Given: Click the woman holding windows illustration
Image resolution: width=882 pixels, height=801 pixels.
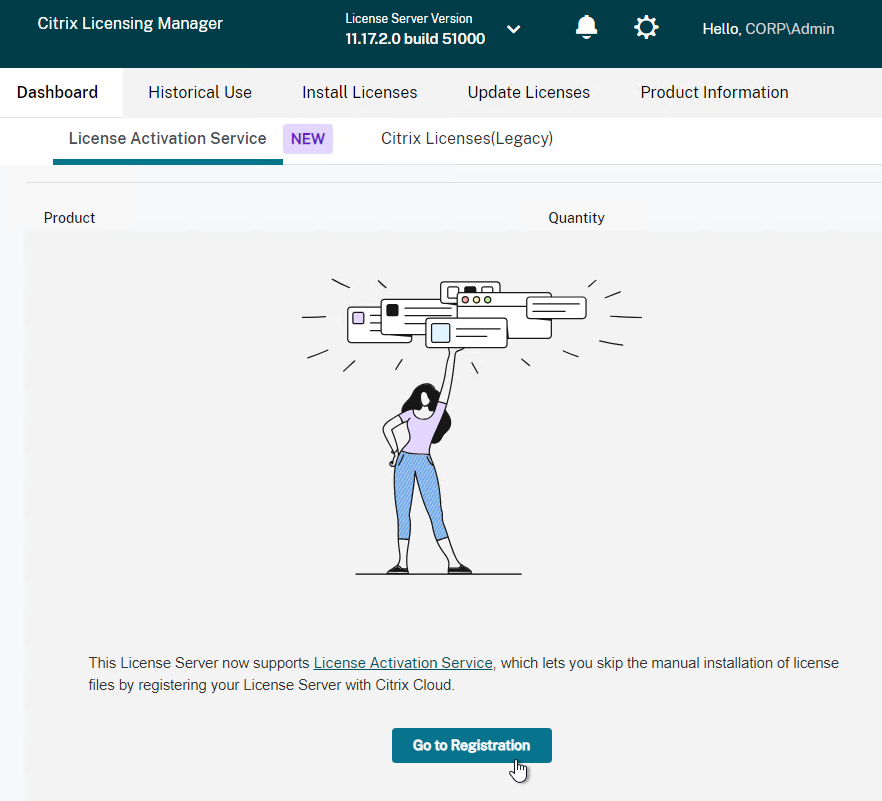Looking at the screenshot, I should tap(471, 426).
